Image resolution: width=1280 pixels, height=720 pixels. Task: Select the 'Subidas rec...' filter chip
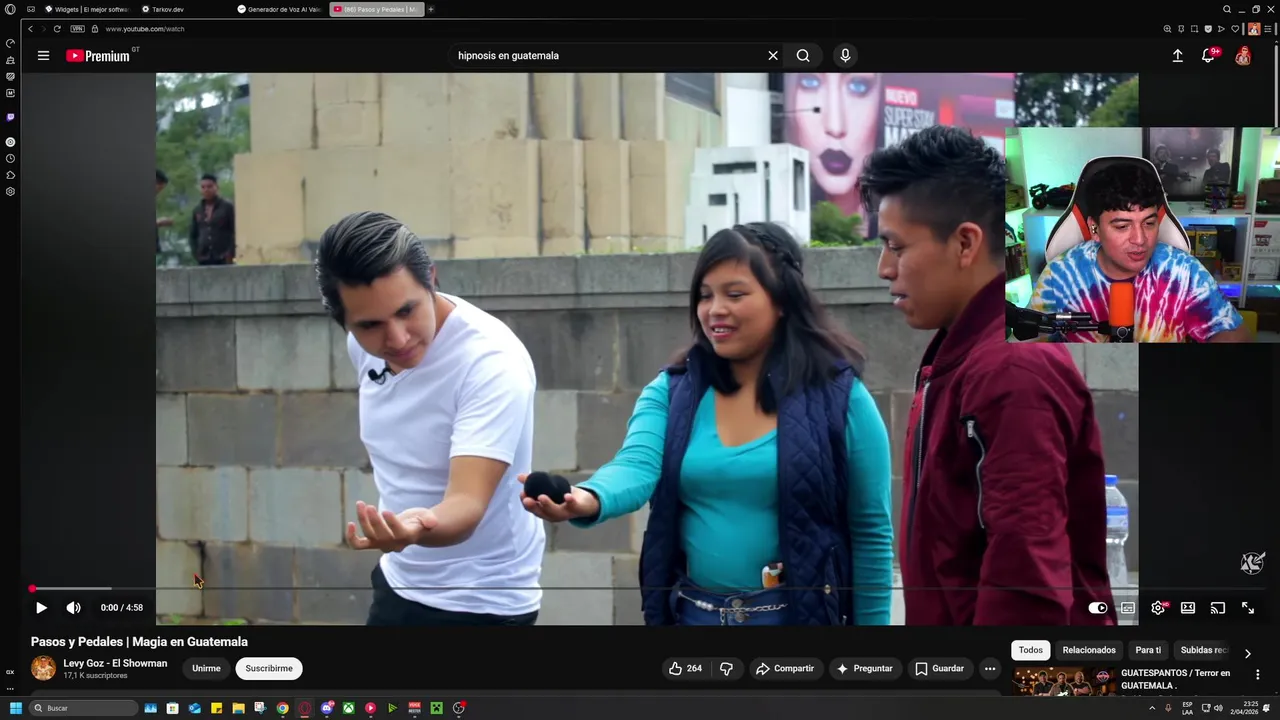click(1204, 650)
